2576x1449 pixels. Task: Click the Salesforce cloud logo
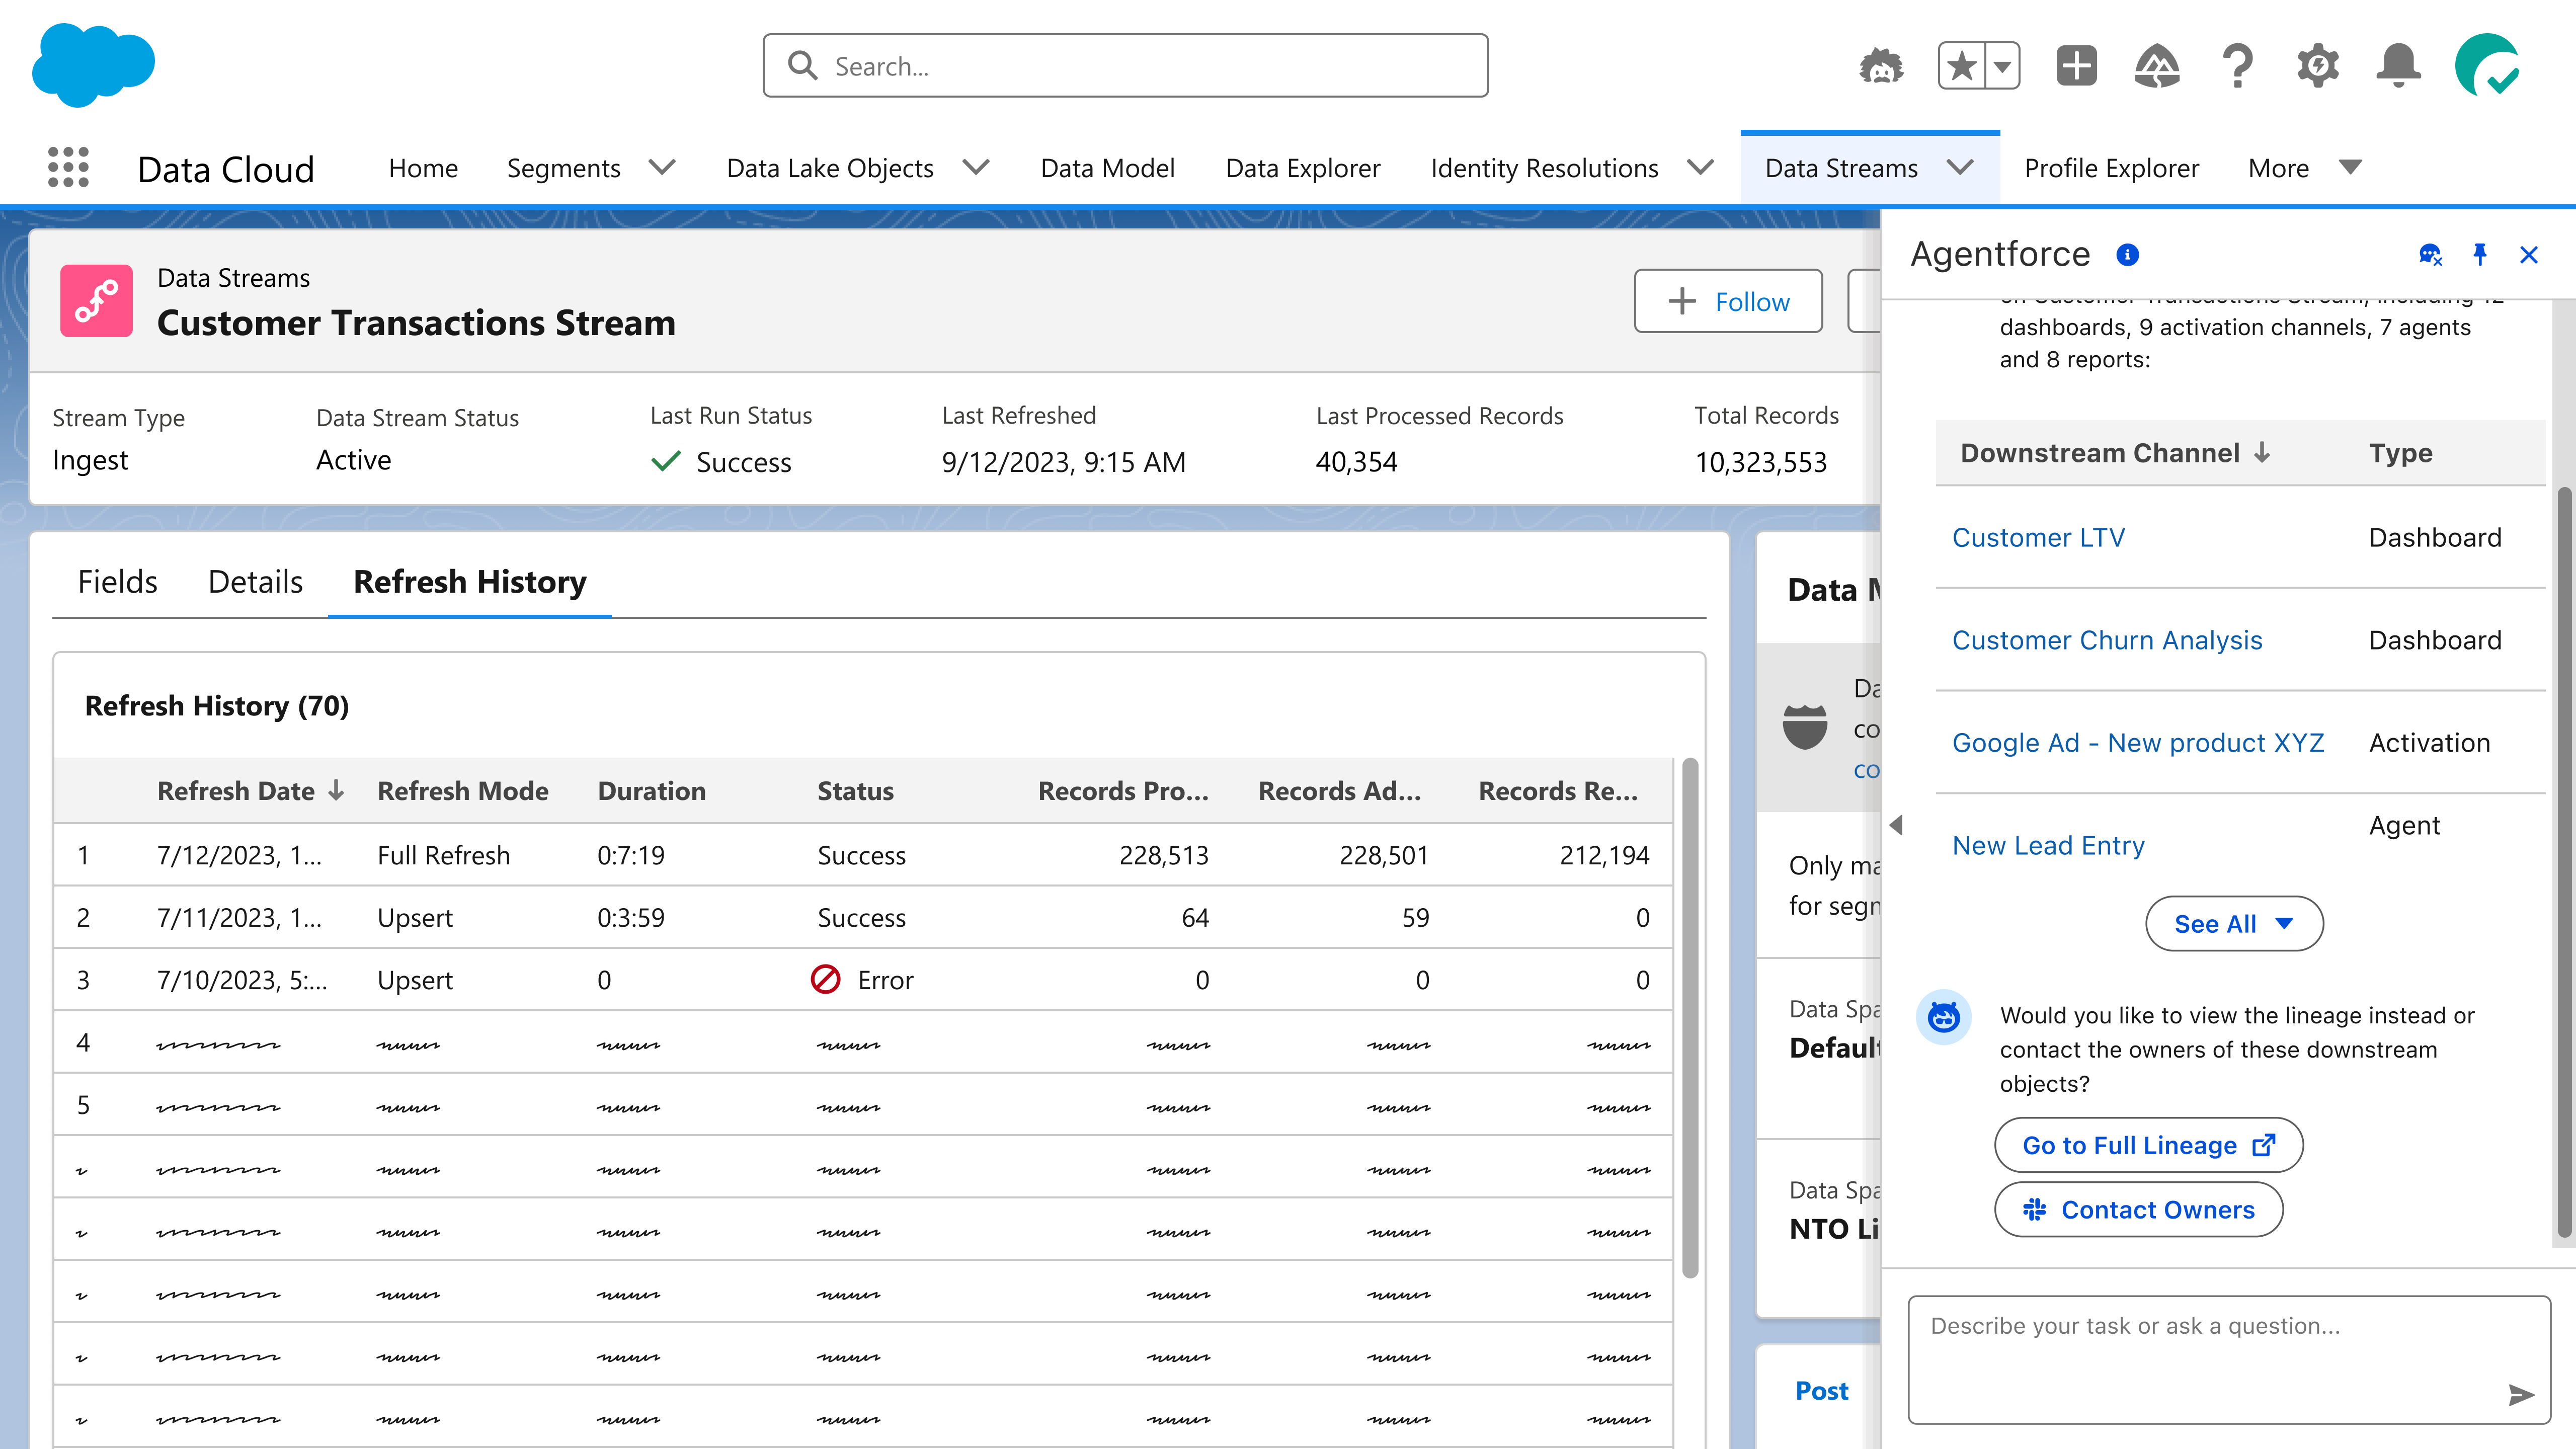click(93, 65)
